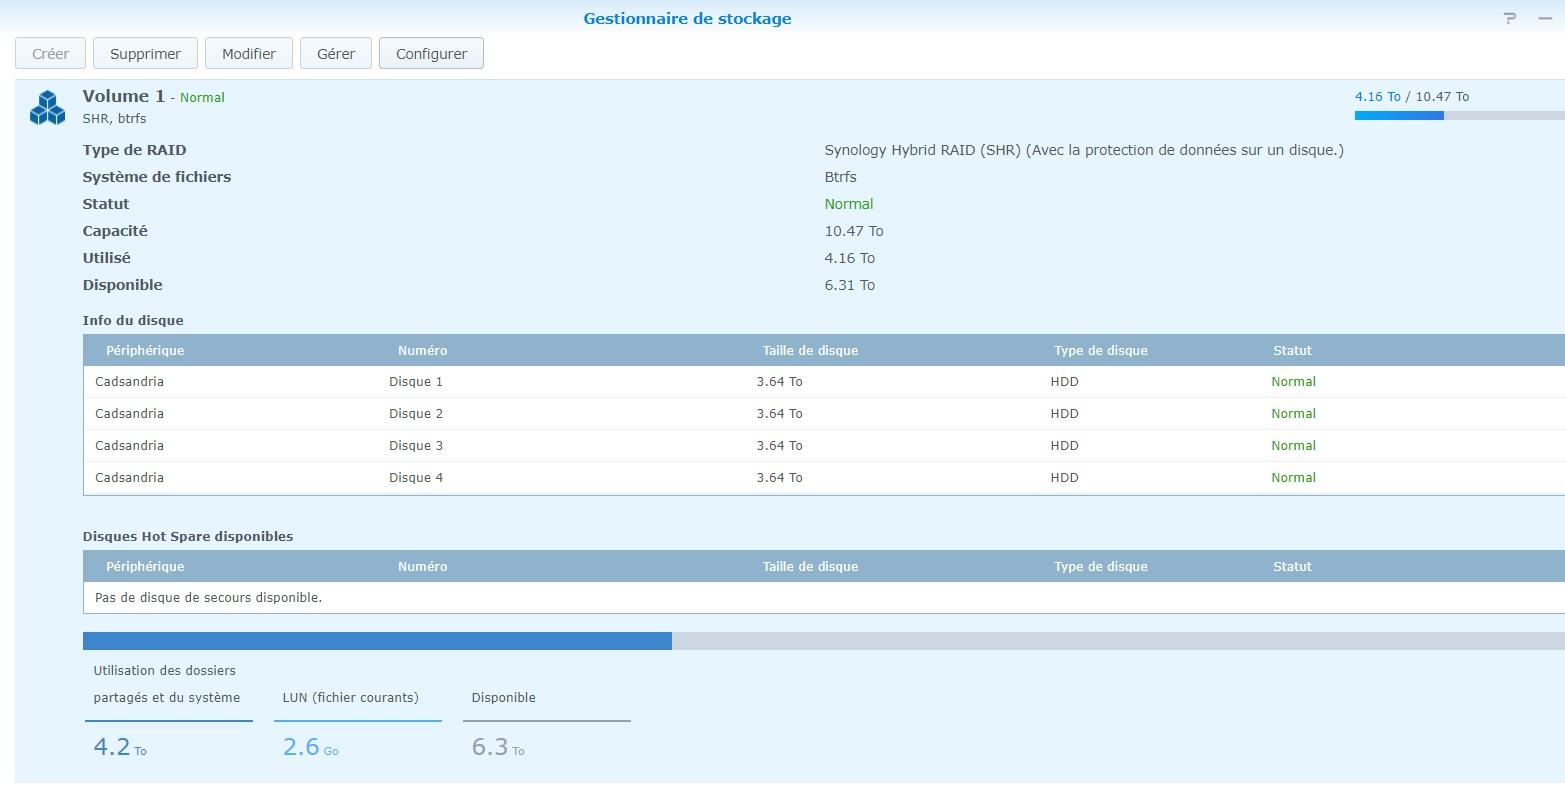Screen dimensions: 1565x799
Task: Open the Configurer button
Action: pos(431,54)
